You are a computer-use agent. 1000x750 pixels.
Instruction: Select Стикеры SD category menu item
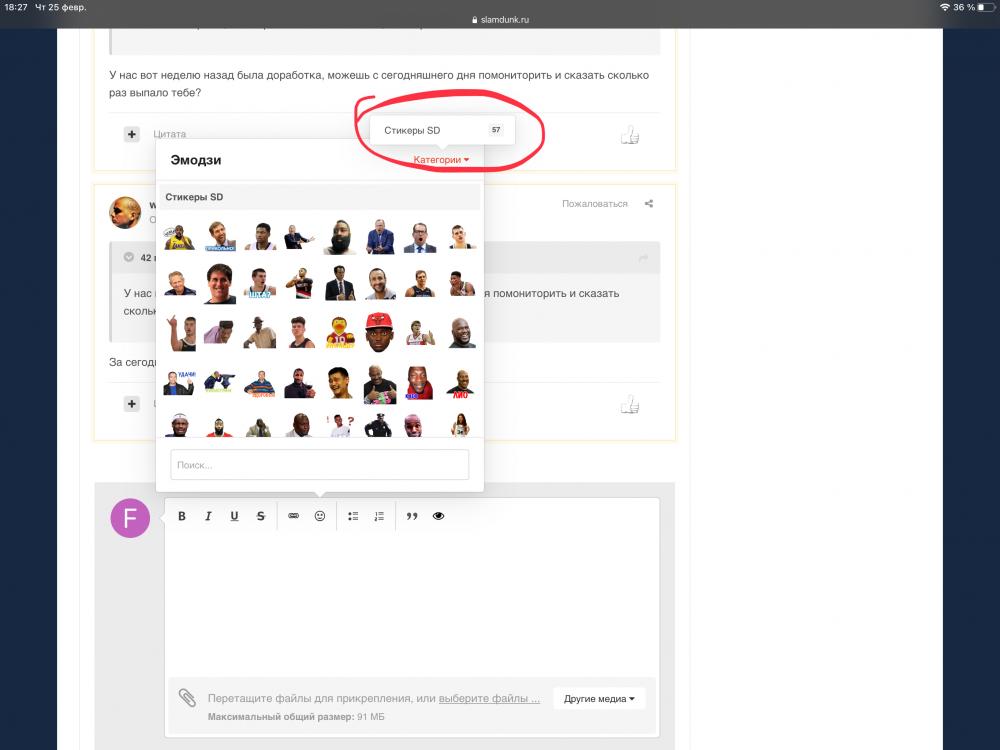click(x=412, y=130)
